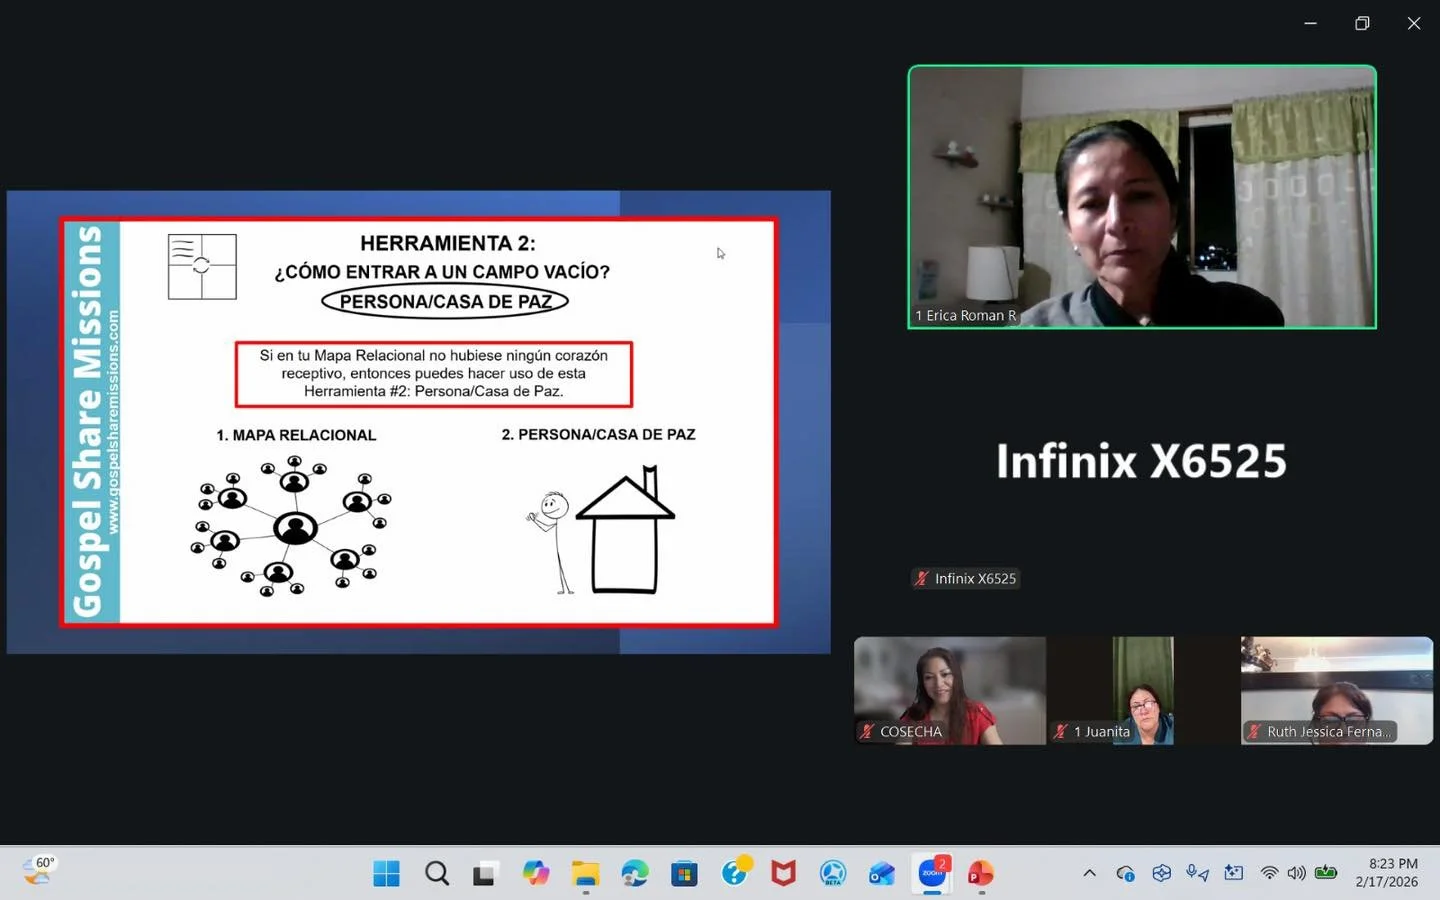Image resolution: width=1440 pixels, height=900 pixels.
Task: Select the COSECHA participant video
Action: (x=950, y=690)
